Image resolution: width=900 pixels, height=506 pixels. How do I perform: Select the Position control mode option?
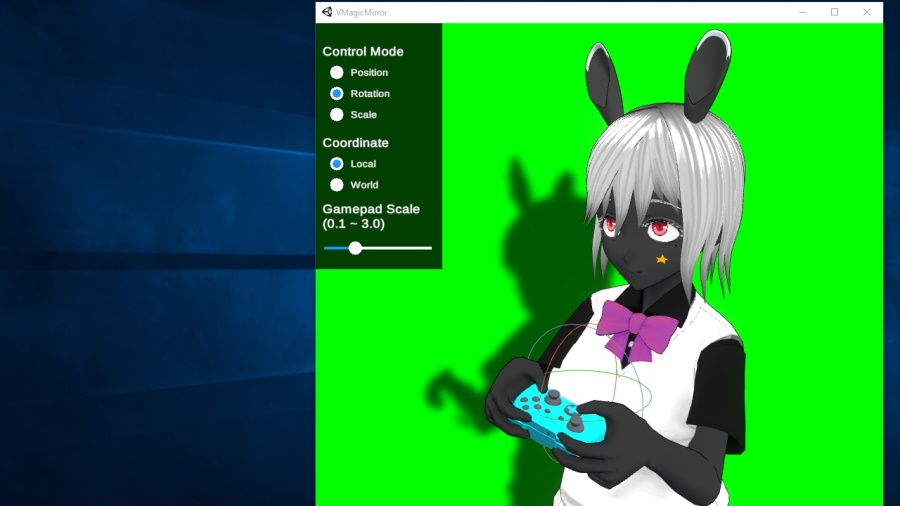(x=336, y=72)
